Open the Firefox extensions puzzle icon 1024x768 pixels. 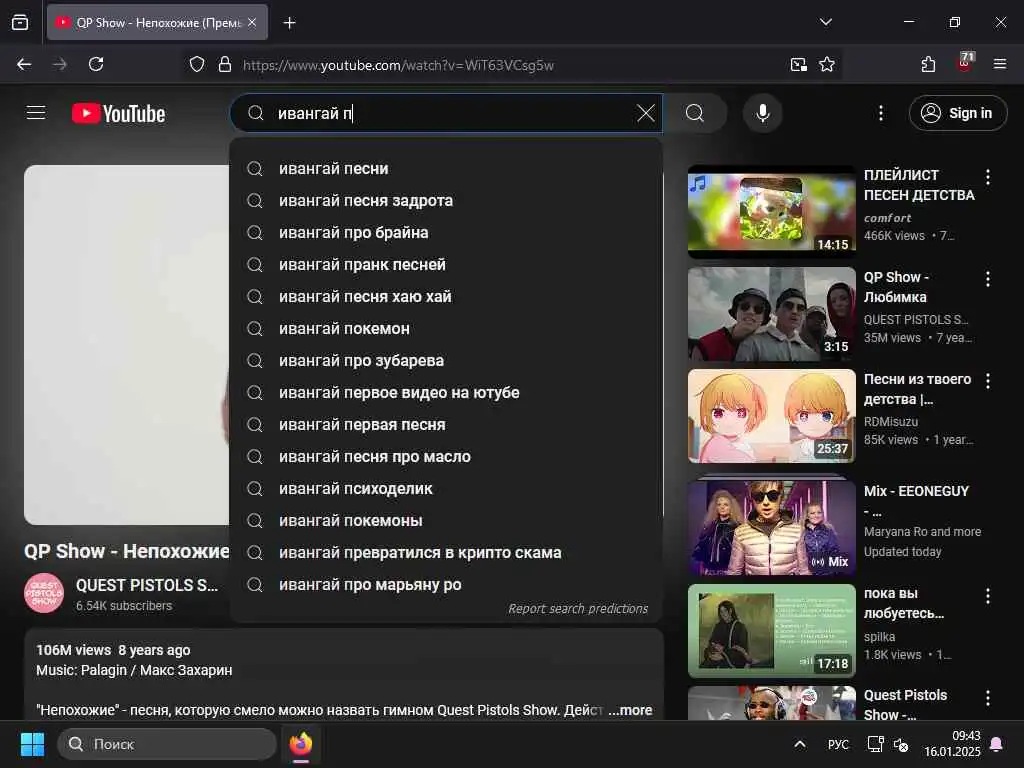pos(928,64)
